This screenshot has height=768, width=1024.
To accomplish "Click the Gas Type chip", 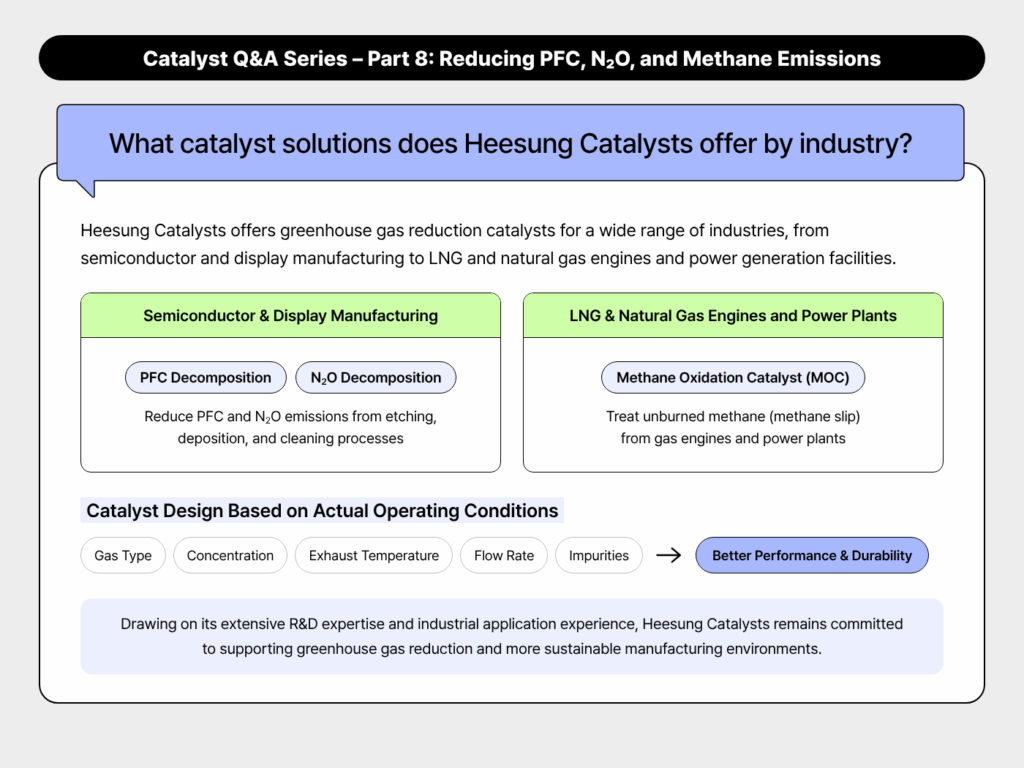I will click(x=123, y=555).
